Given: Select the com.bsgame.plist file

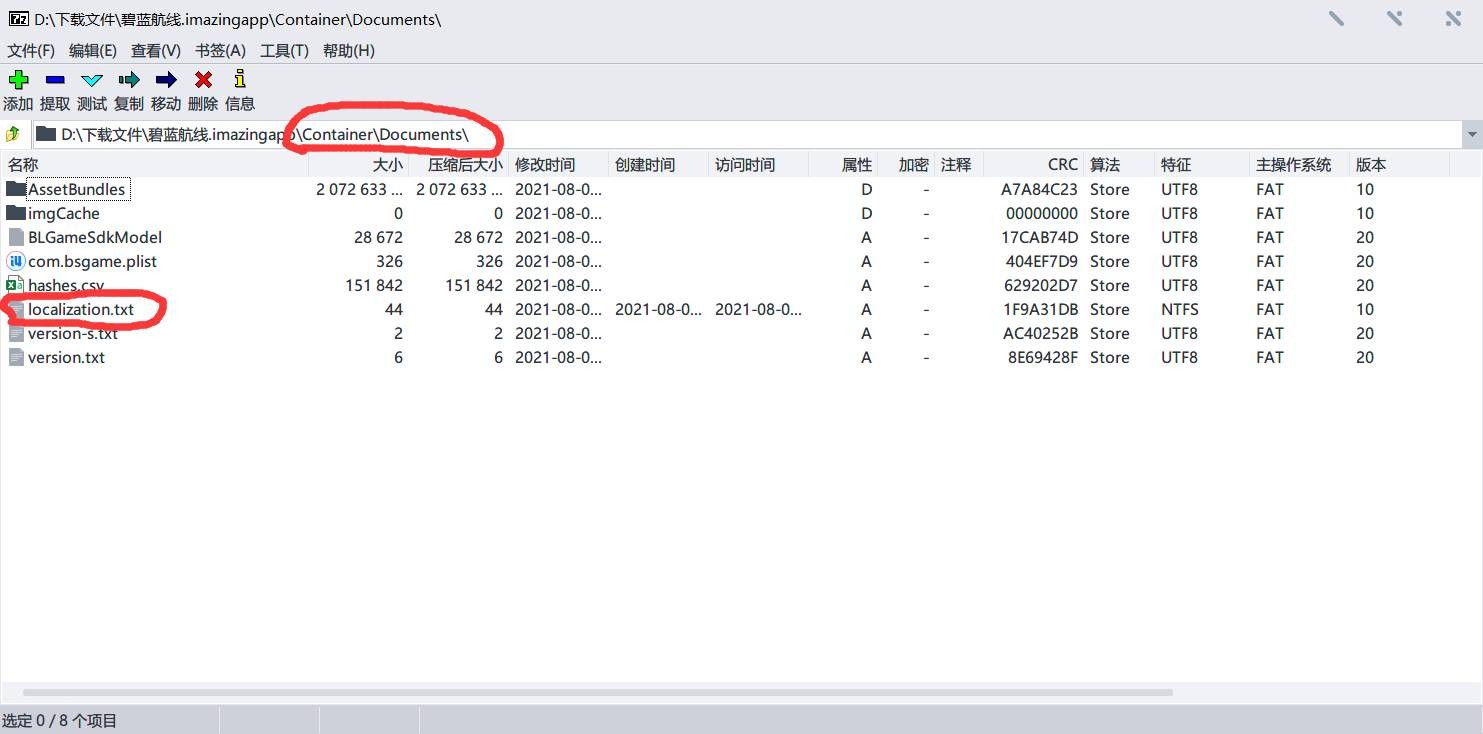Looking at the screenshot, I should (x=92, y=261).
